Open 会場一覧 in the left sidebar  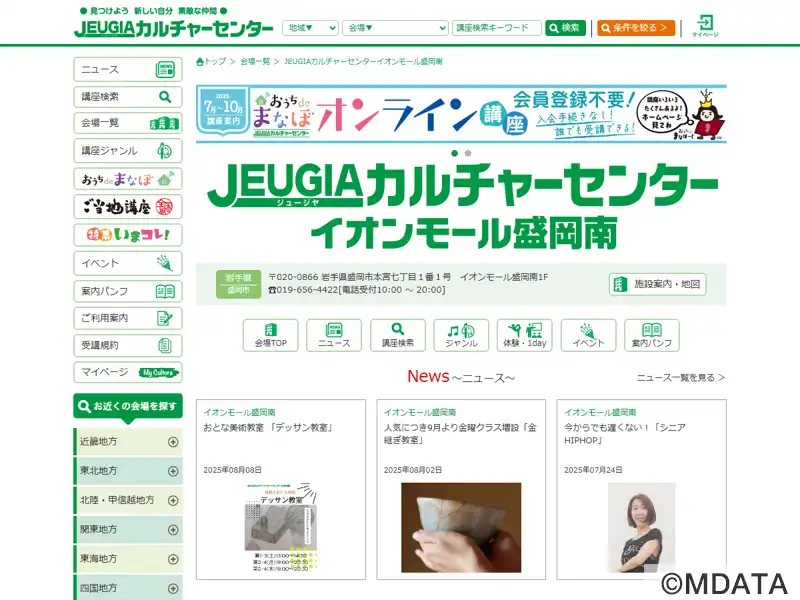128,123
